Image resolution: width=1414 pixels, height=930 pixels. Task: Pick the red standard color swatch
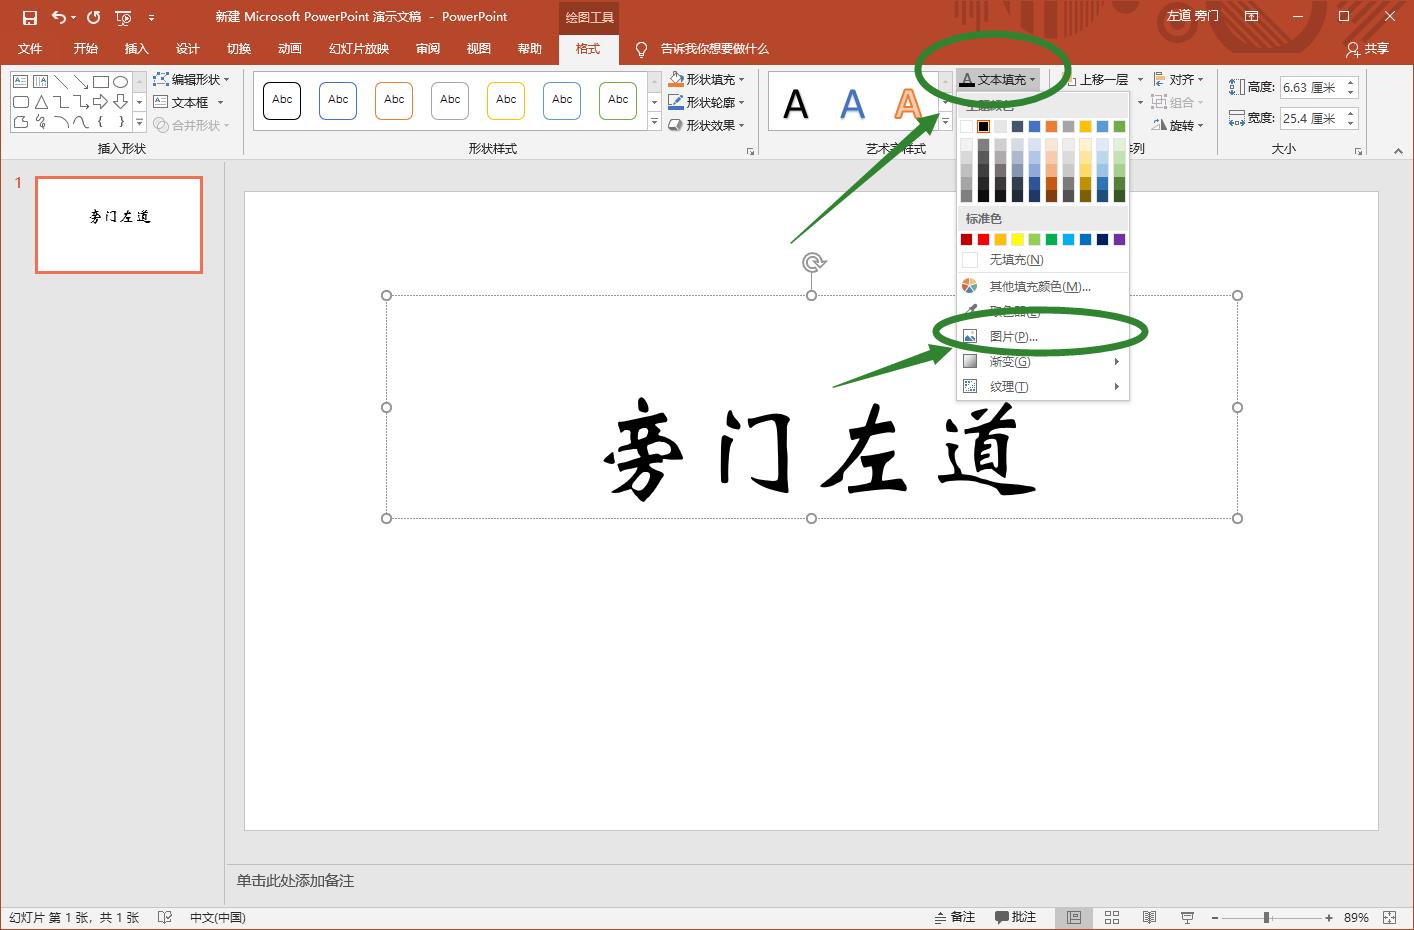pos(983,239)
